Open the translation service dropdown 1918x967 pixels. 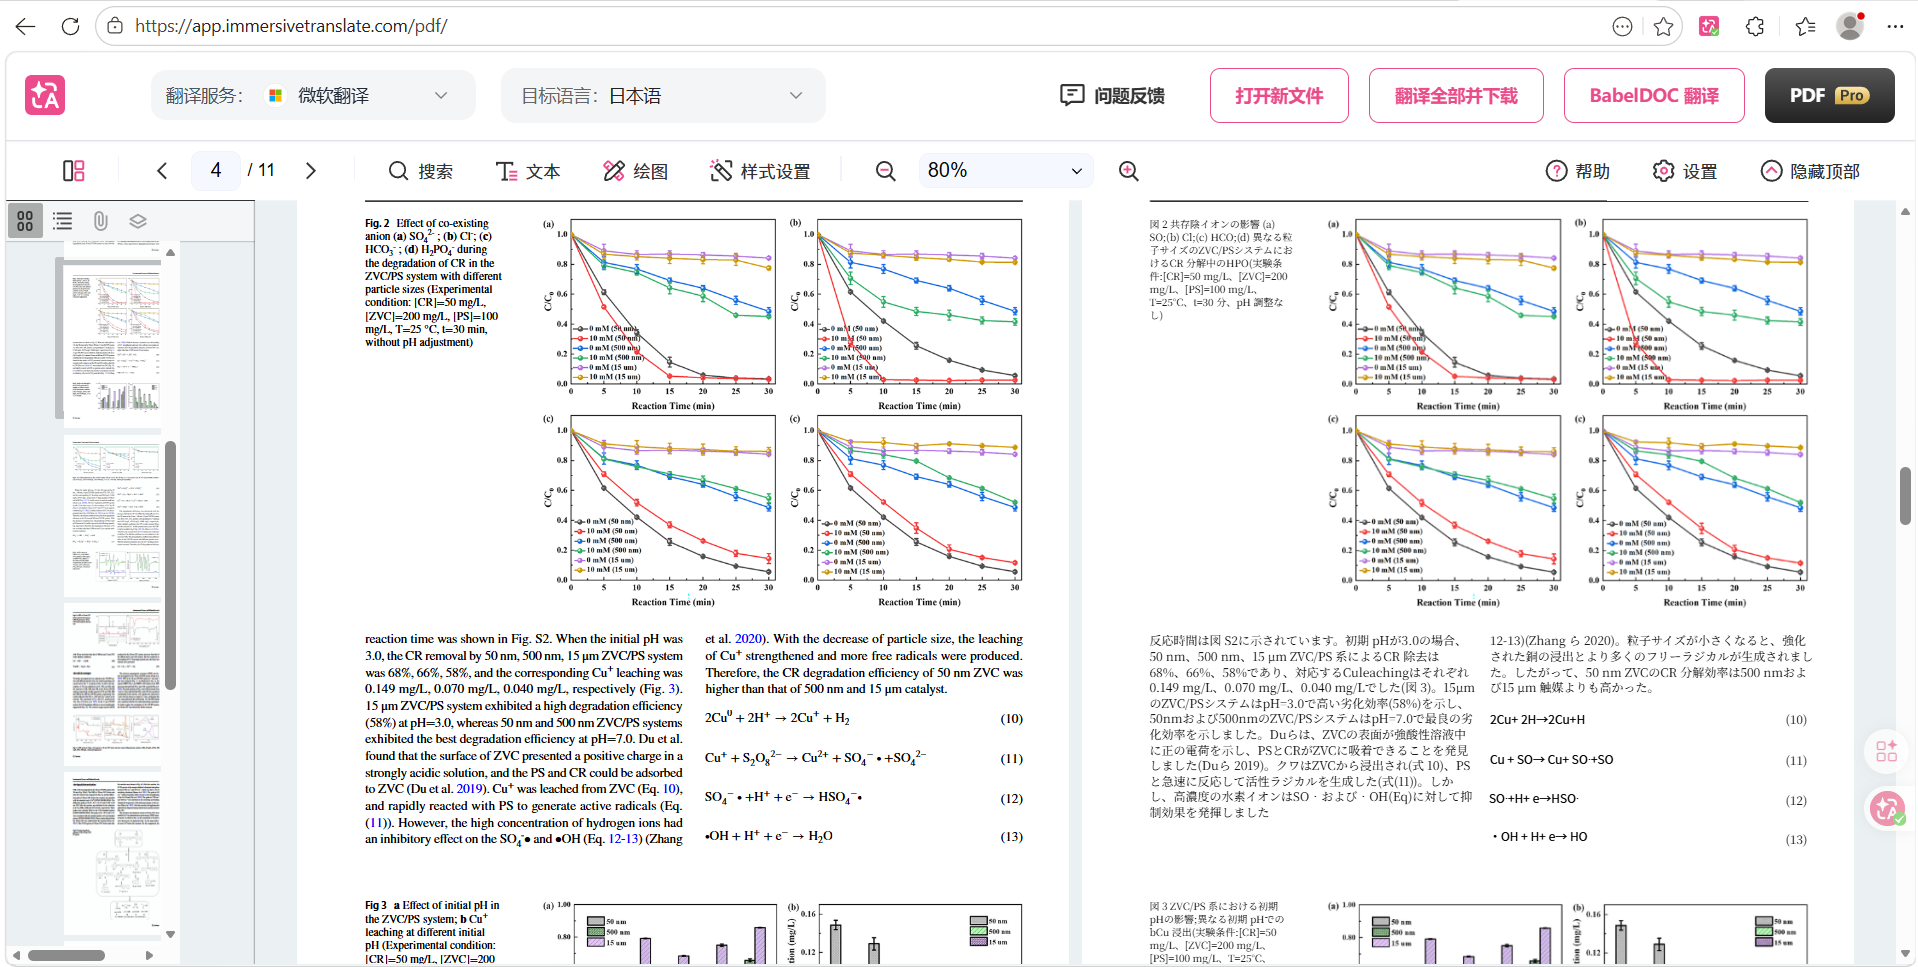click(358, 96)
